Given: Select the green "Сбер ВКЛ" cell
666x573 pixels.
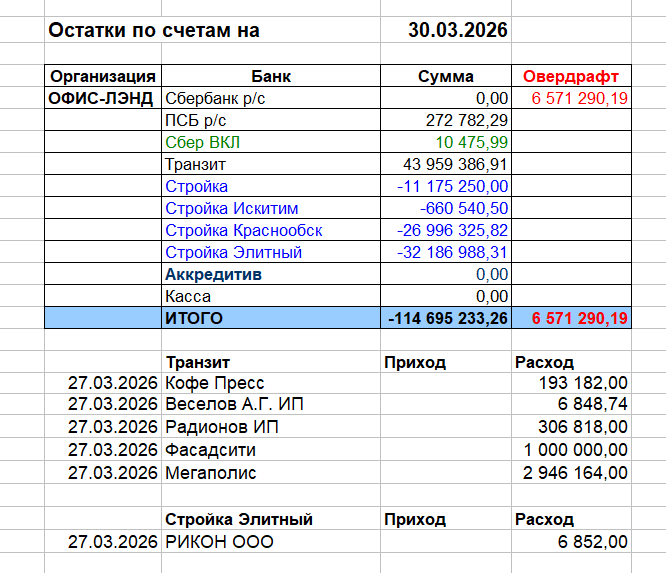Looking at the screenshot, I should tap(271, 142).
